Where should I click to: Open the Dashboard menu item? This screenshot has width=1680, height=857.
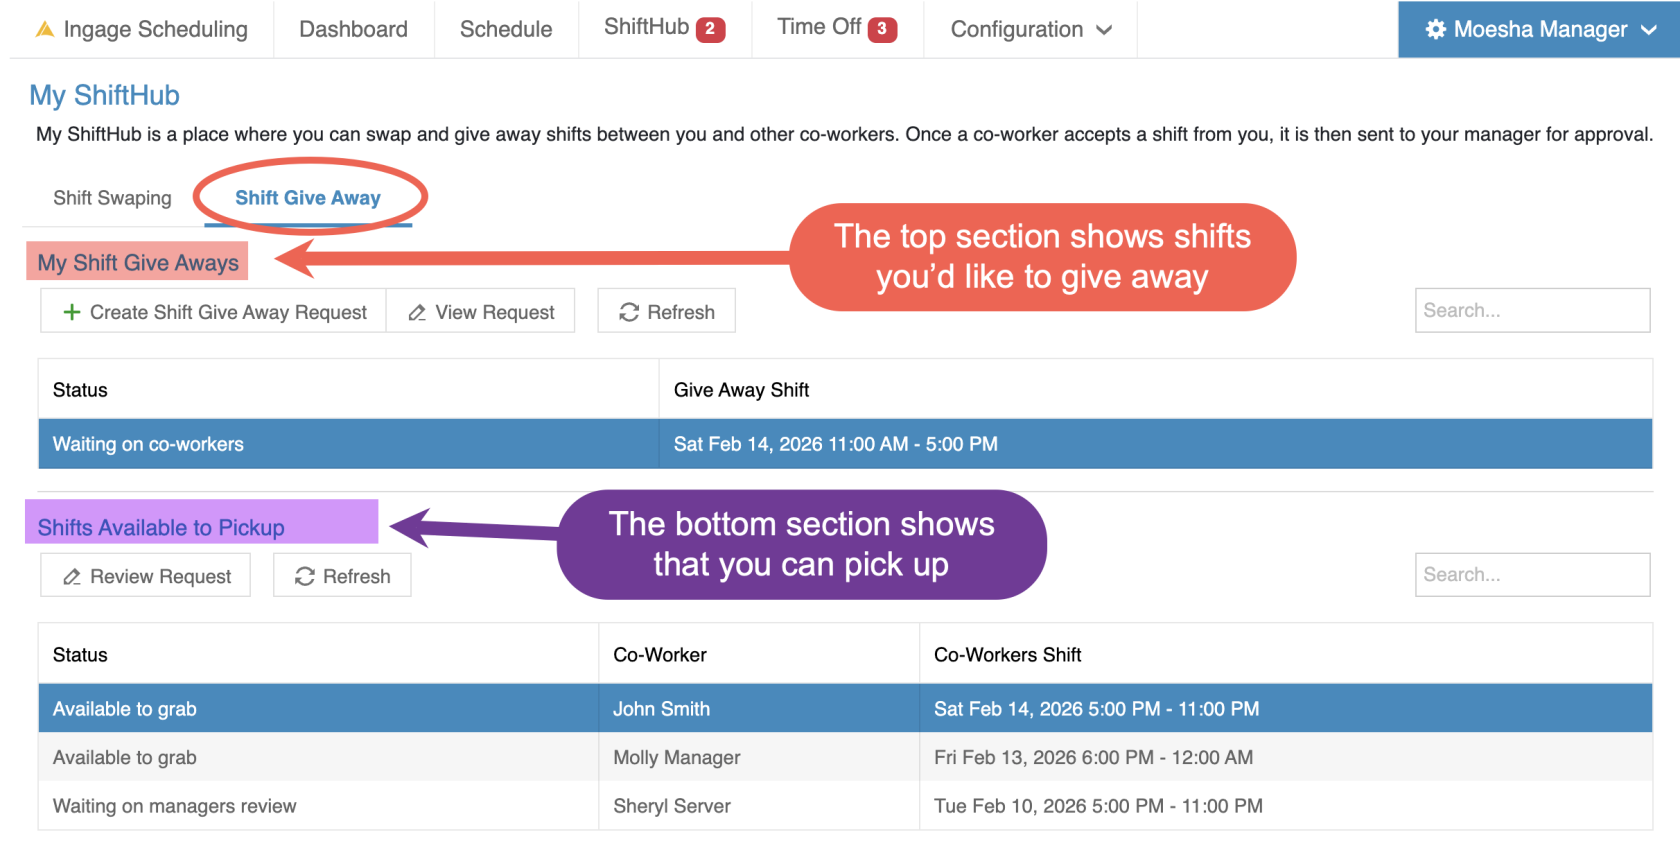pyautogui.click(x=353, y=29)
